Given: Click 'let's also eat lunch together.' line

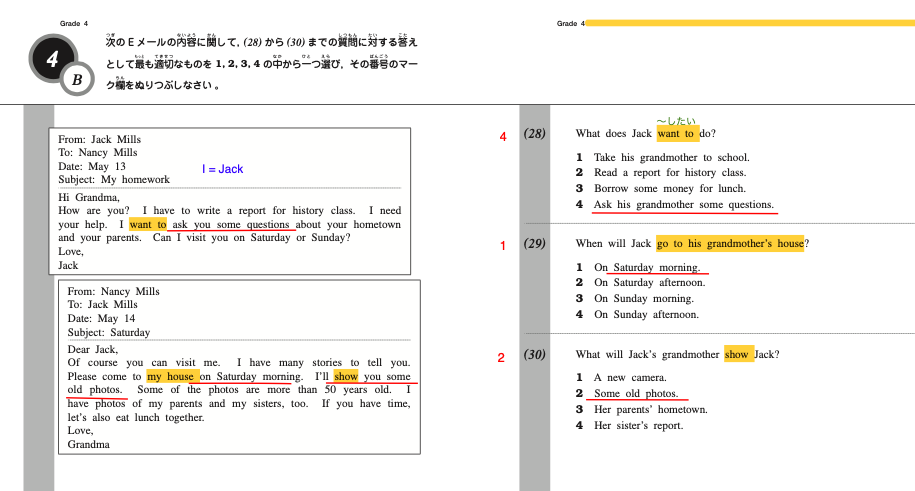Looking at the screenshot, I should click(135, 418).
